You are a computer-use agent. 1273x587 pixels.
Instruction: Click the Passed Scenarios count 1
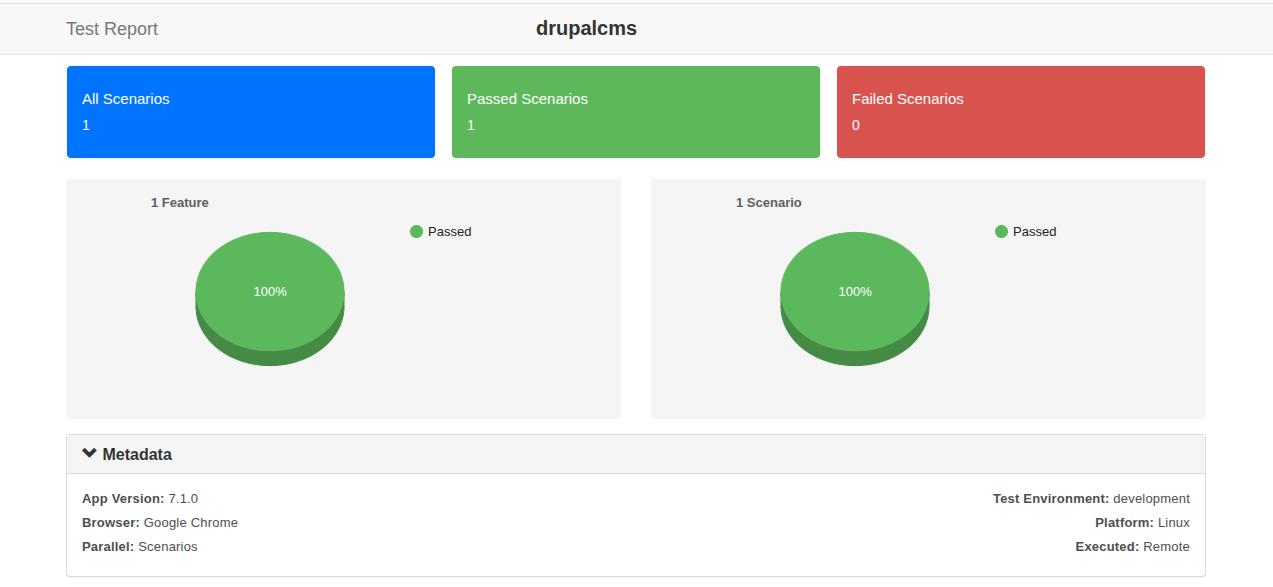(x=471, y=125)
